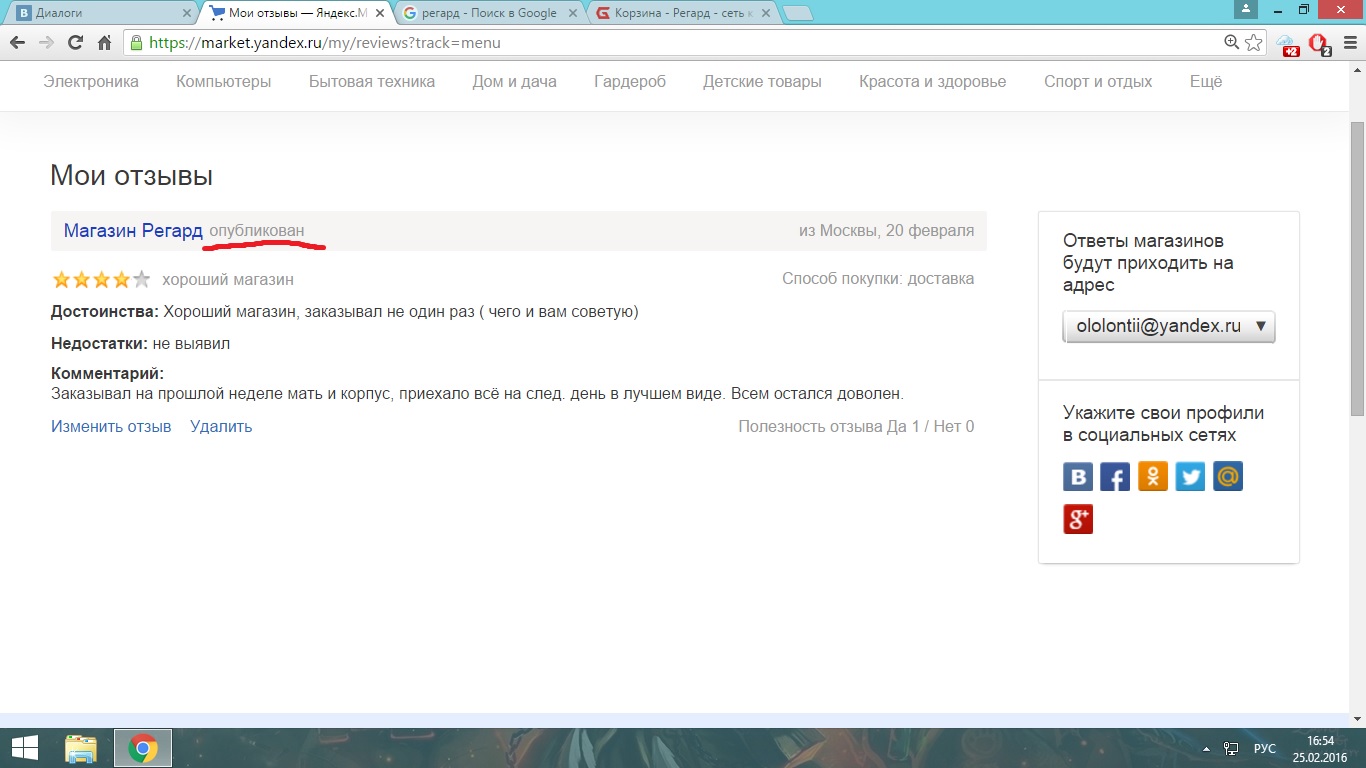This screenshot has height=768, width=1366.
Task: Click the network tray icon
Action: point(1232,748)
